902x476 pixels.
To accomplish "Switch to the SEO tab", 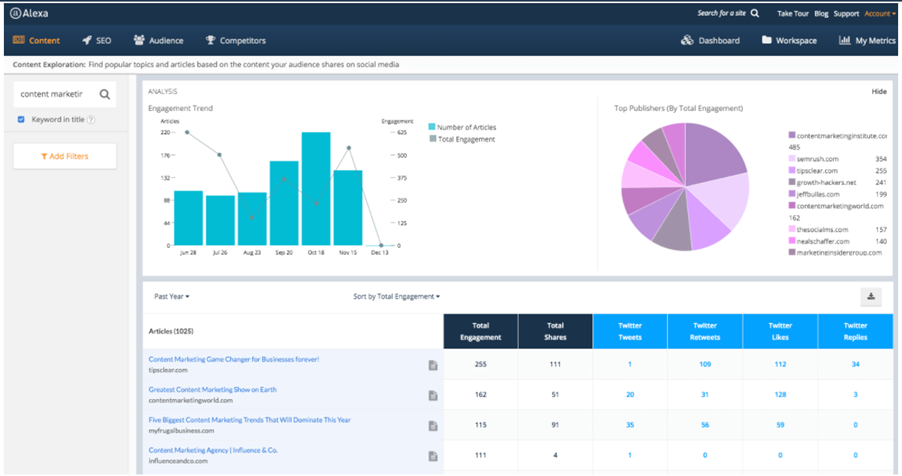I will pos(97,41).
